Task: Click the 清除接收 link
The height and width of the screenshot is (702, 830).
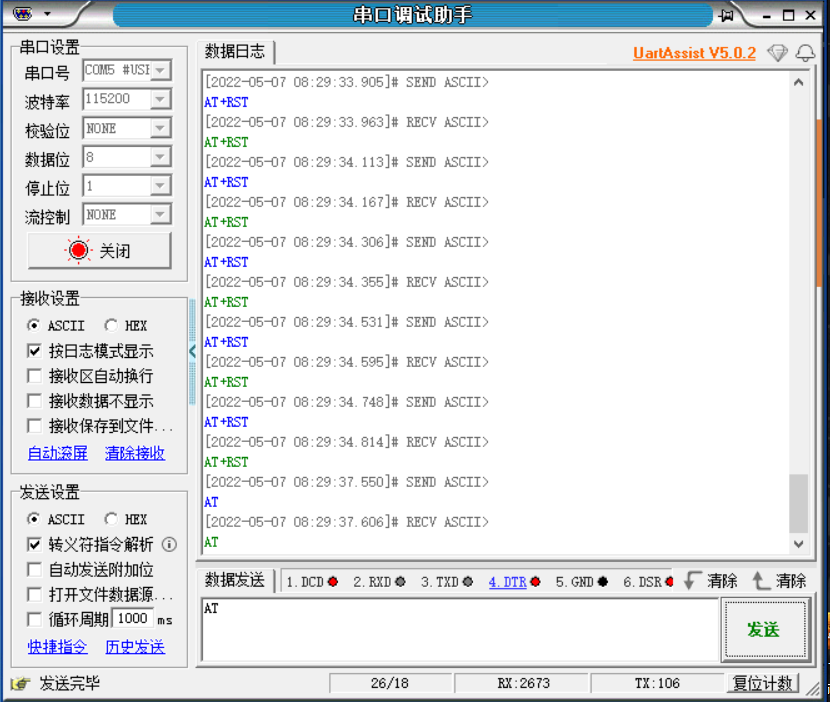Action: [x=135, y=453]
